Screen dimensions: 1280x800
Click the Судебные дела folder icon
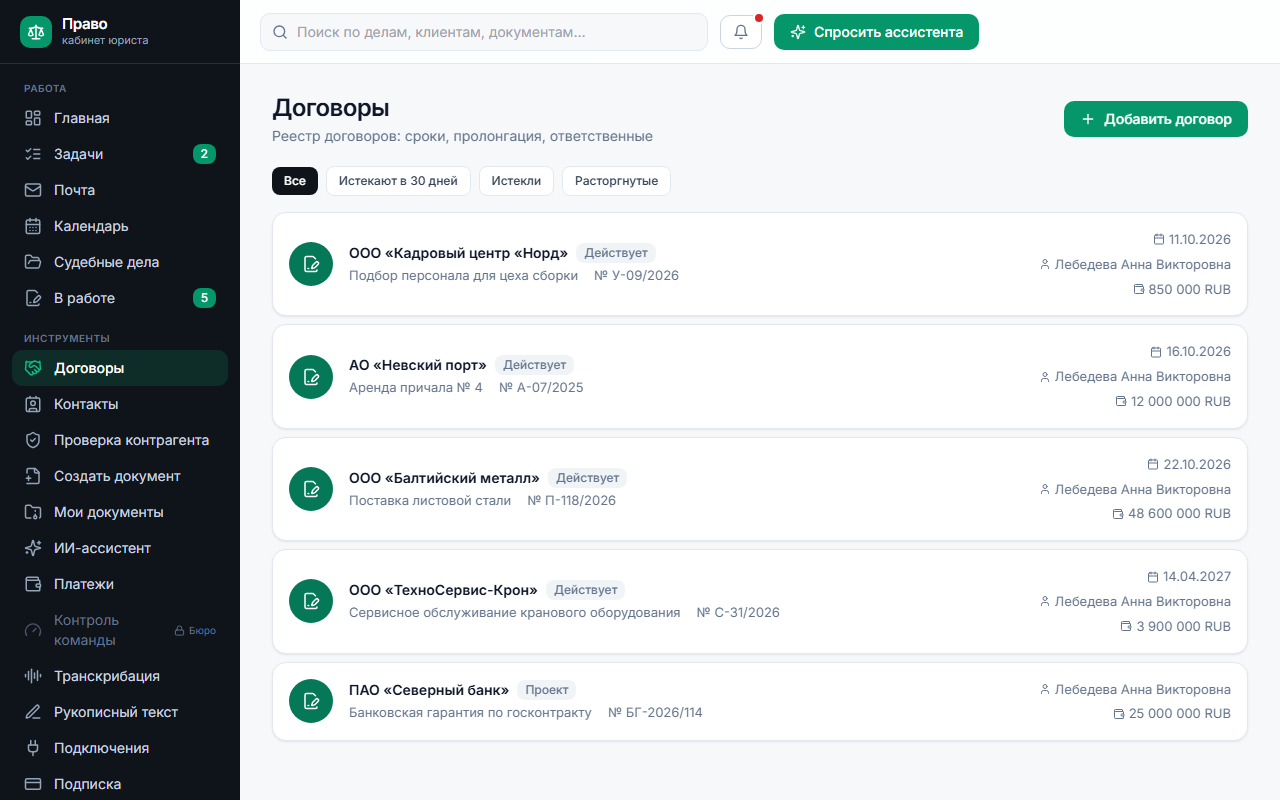[33, 262]
